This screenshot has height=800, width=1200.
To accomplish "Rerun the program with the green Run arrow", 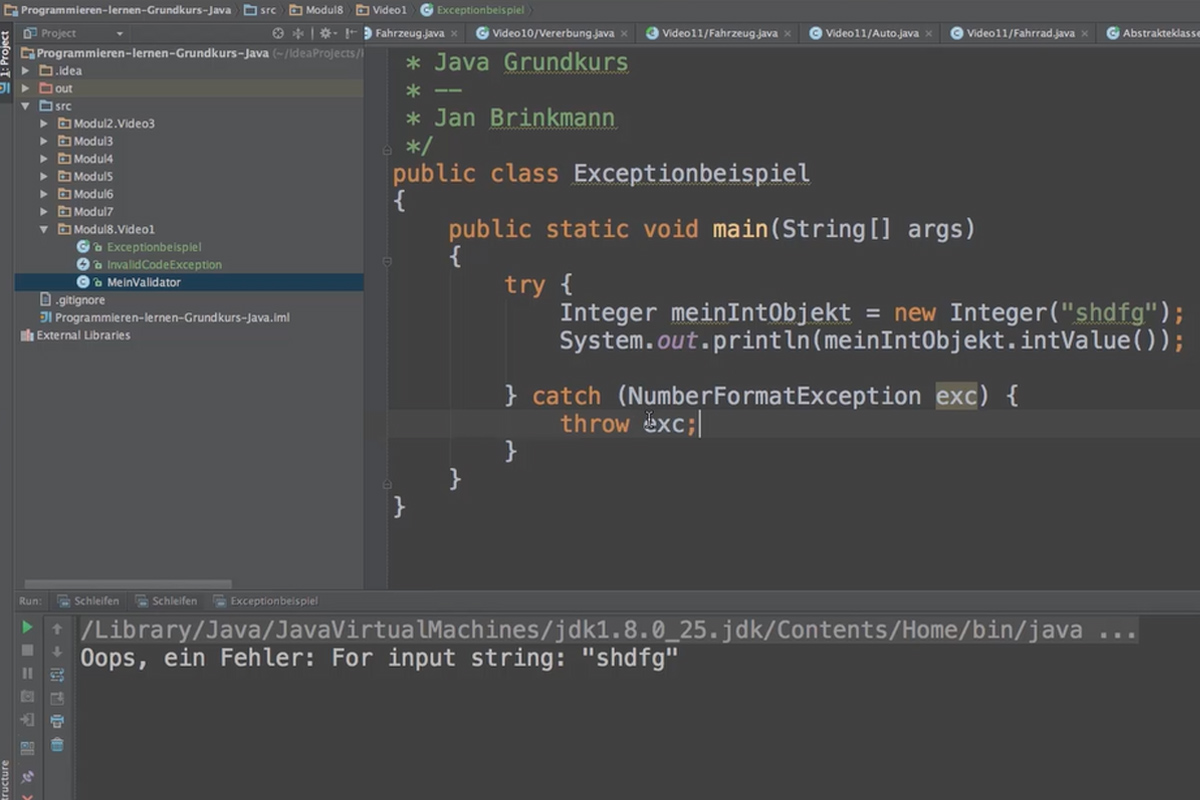I will 27,627.
